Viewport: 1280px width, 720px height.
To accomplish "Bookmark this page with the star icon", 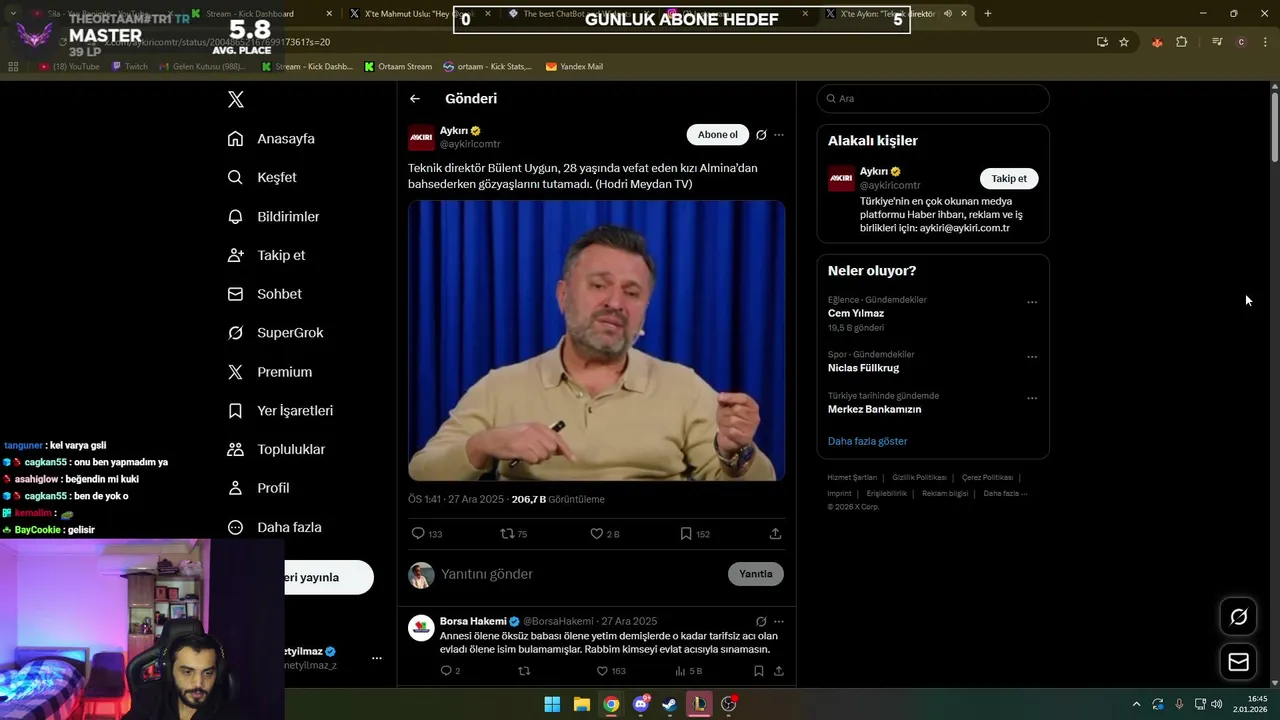I will [x=1124, y=42].
